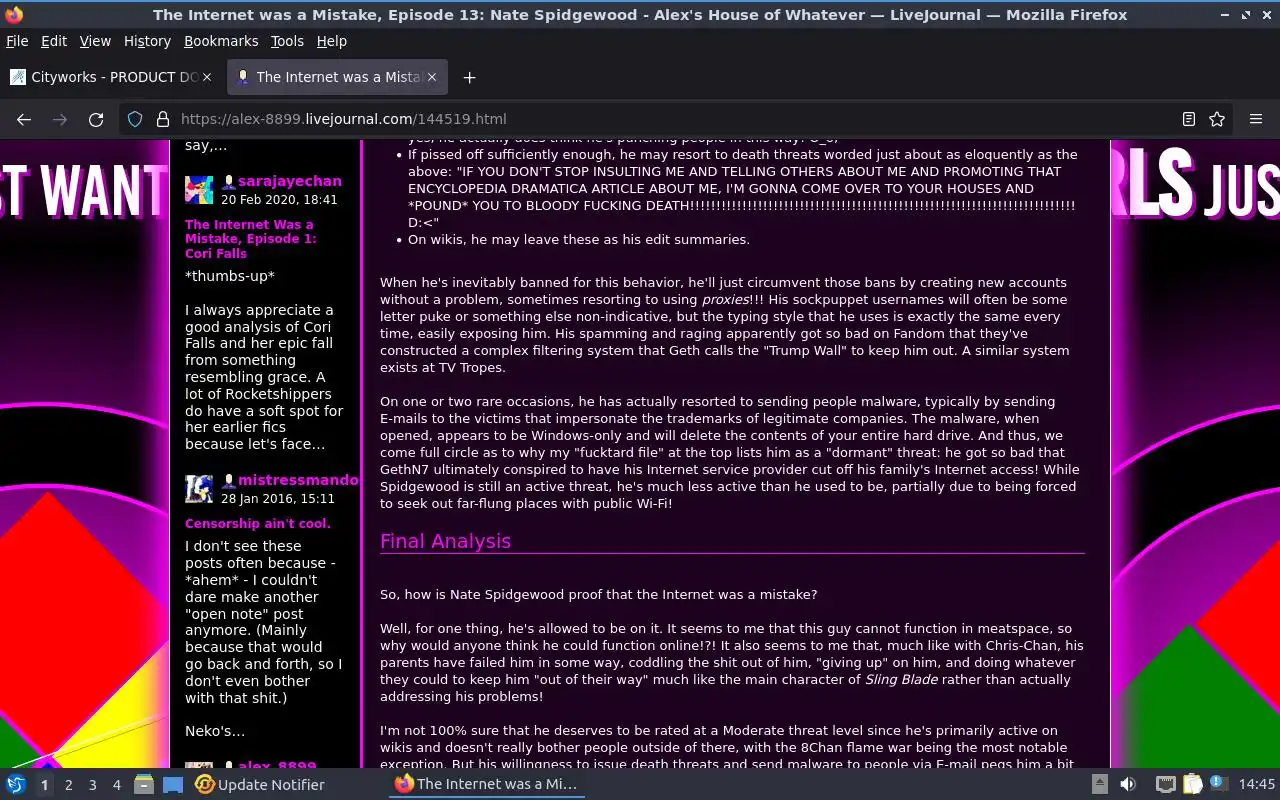Open a new tab with plus button

point(469,77)
